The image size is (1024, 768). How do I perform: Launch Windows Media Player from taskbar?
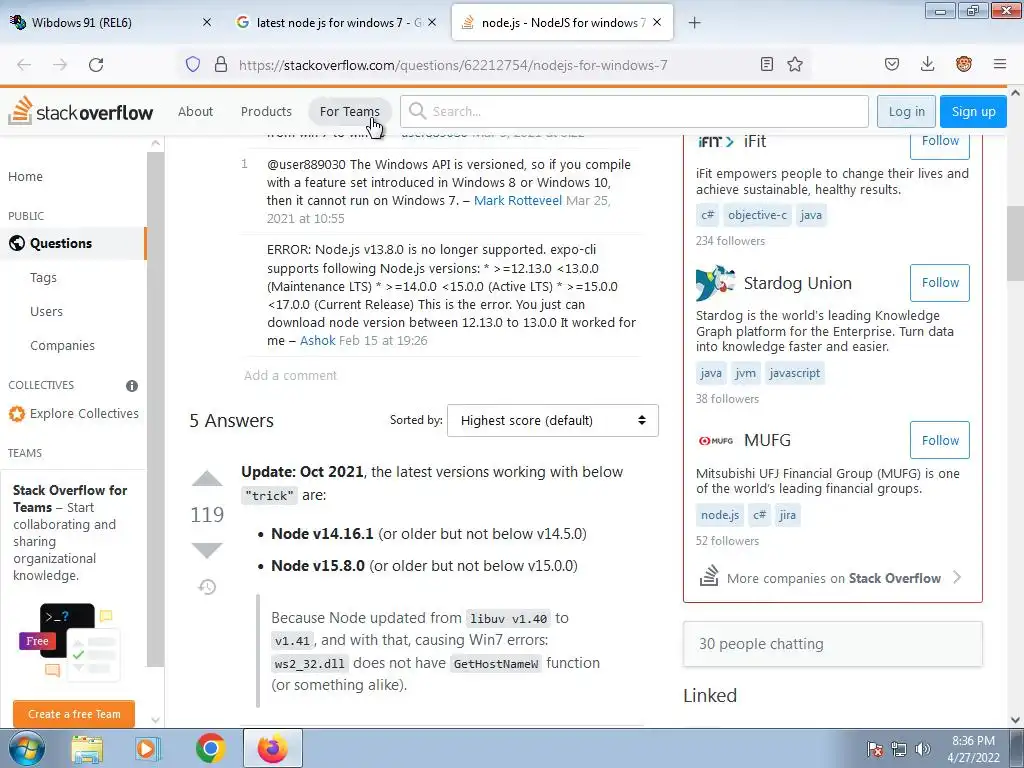coord(148,748)
